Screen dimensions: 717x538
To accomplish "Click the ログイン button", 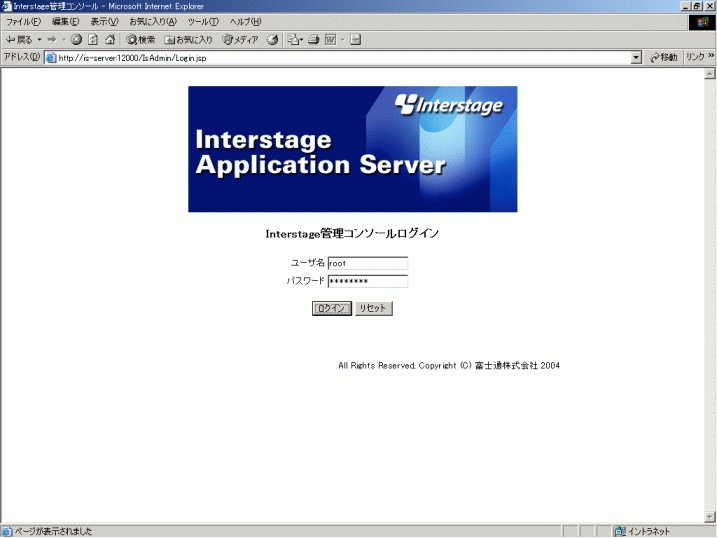I will (x=332, y=309).
